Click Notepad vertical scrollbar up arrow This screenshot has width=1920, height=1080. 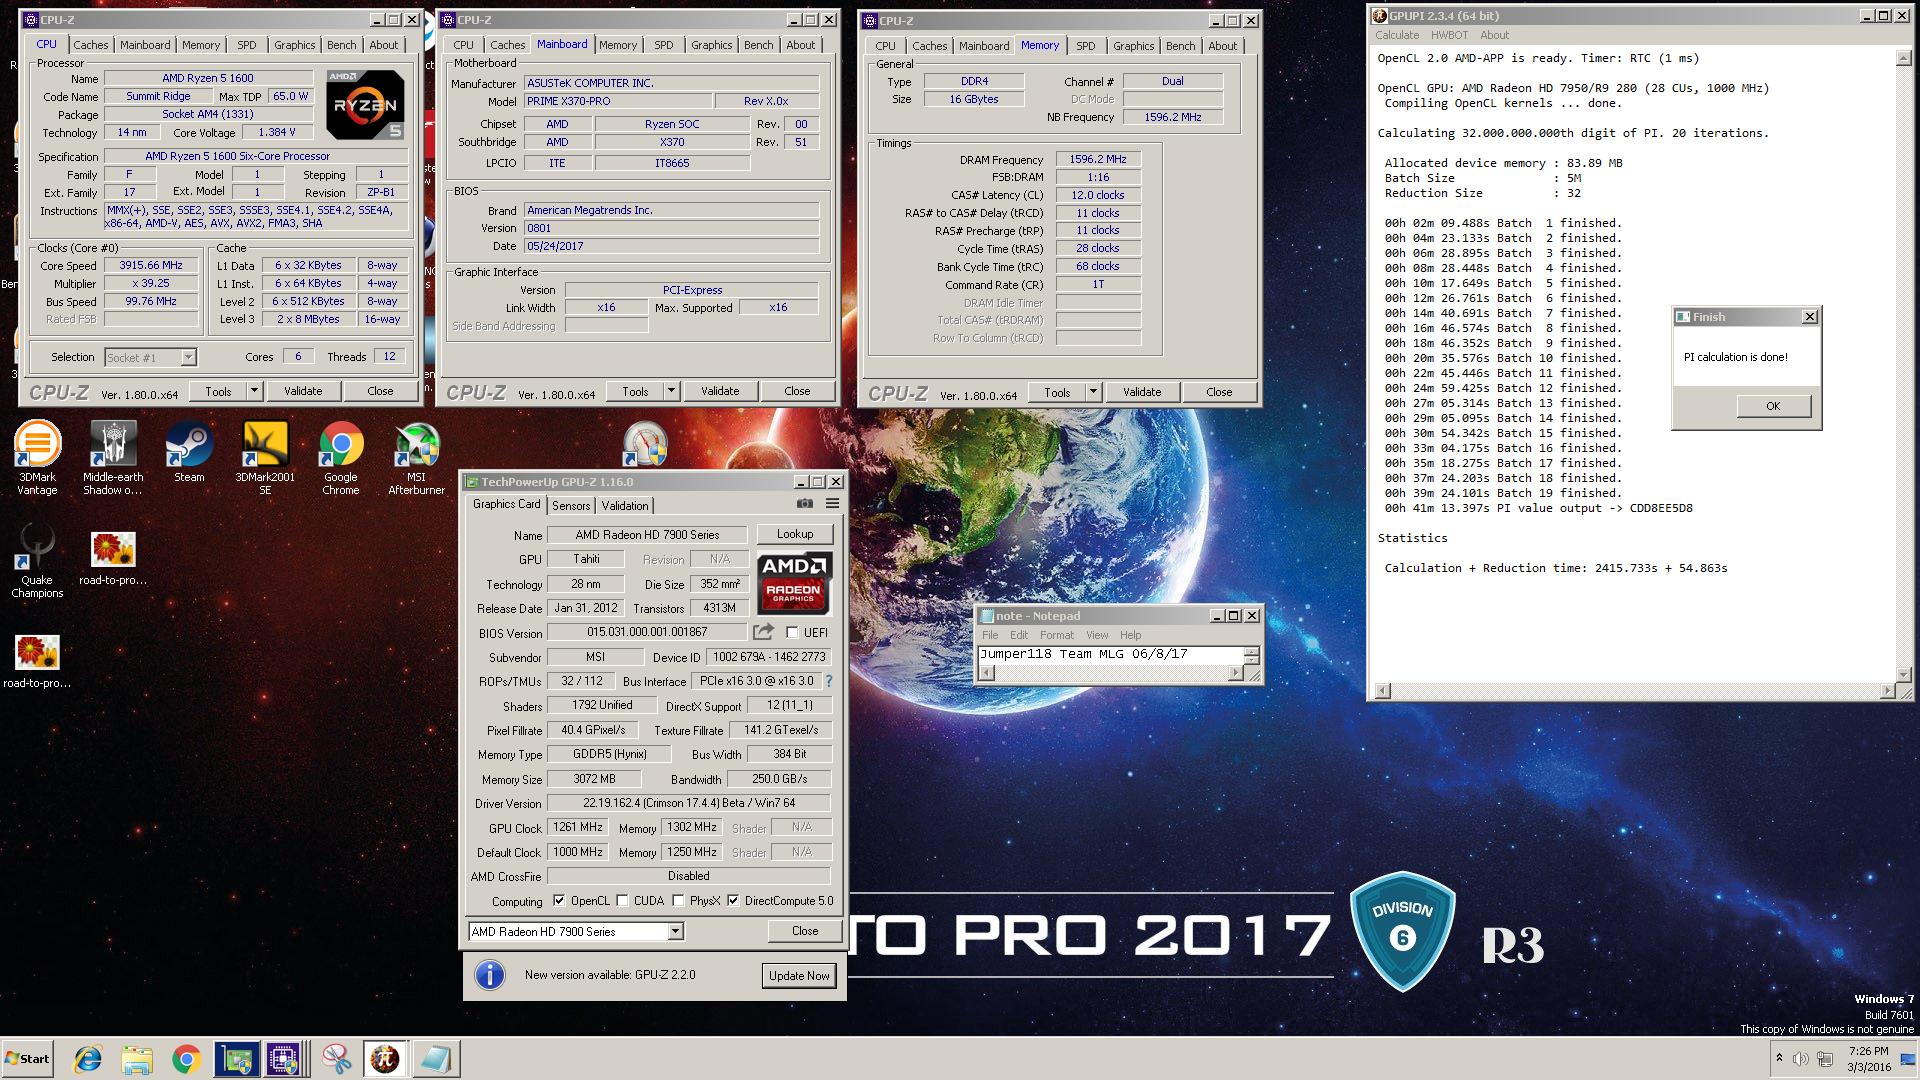tap(1250, 651)
